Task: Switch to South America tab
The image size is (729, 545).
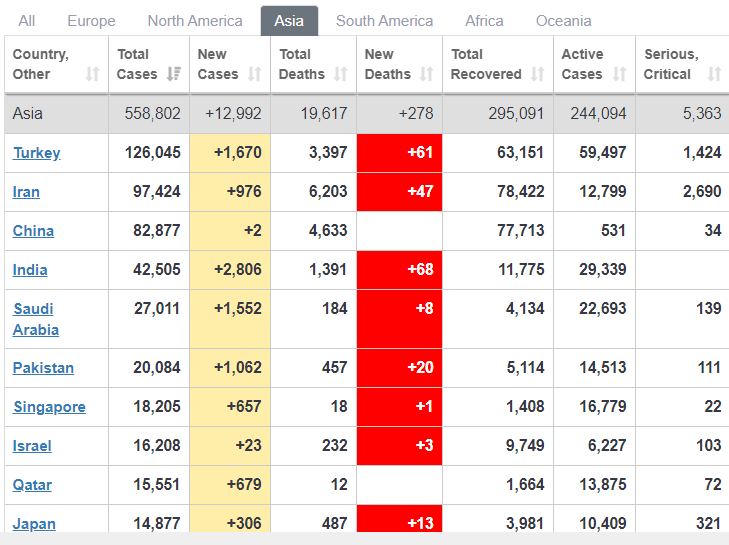Action: tap(384, 21)
